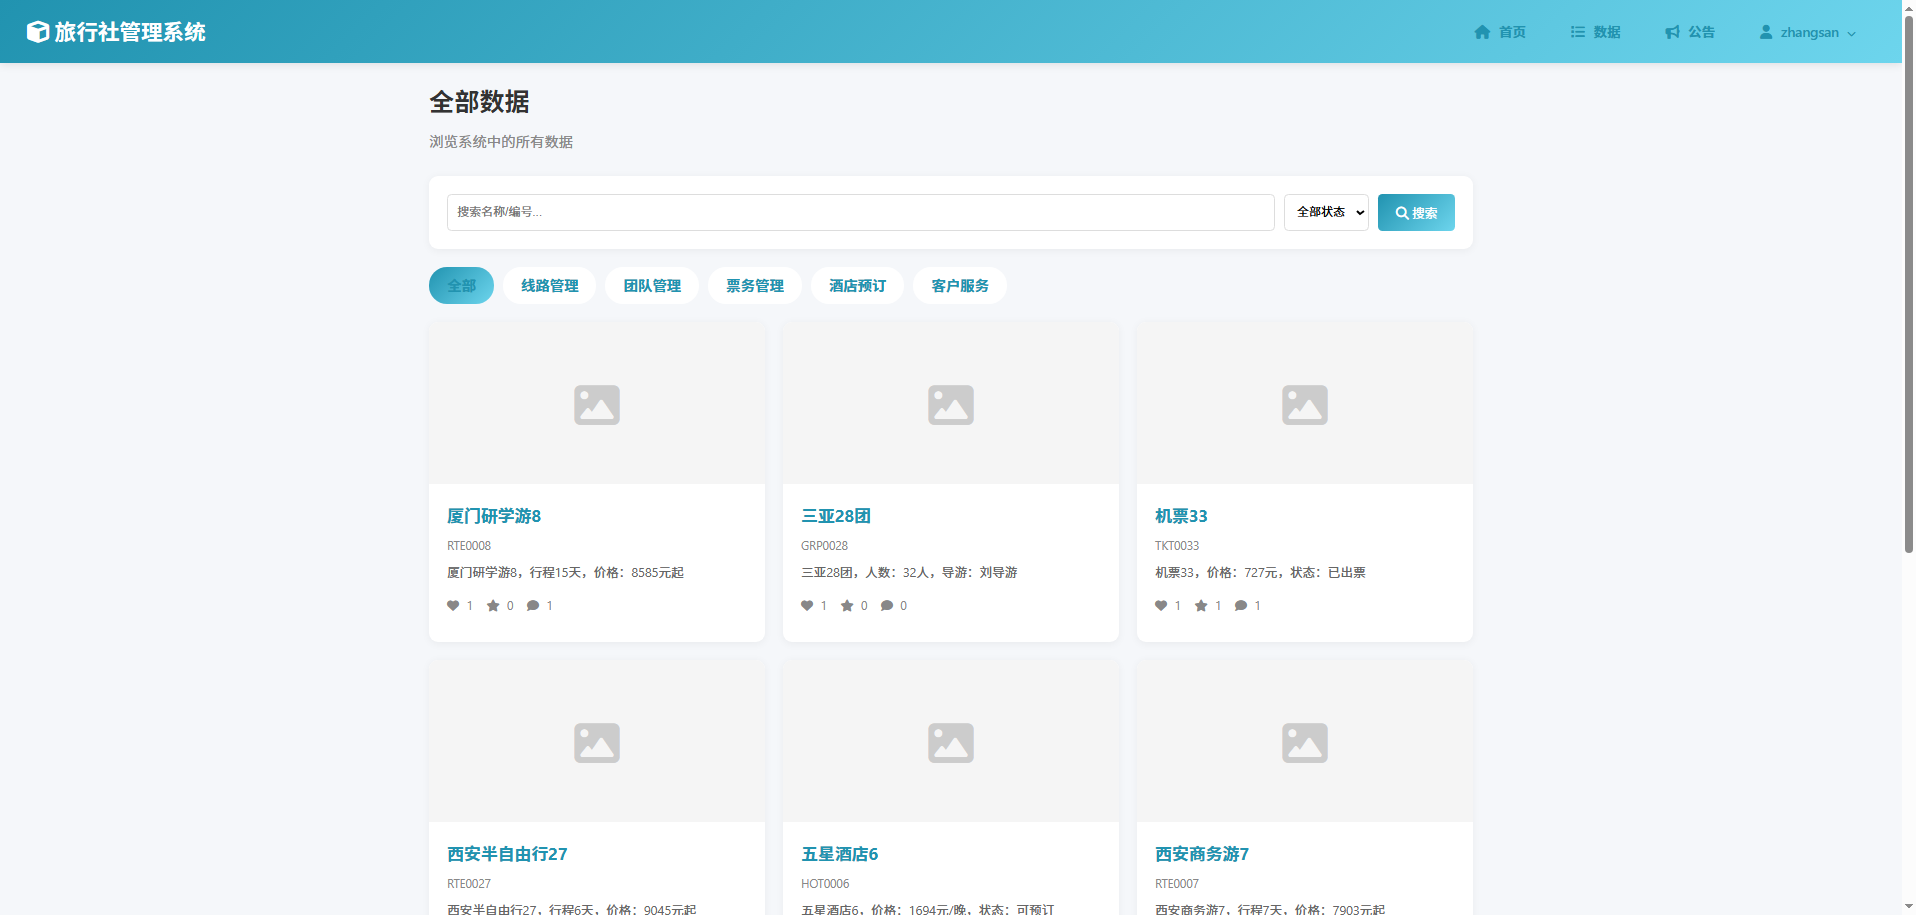Open comments on 机票33 card
The height and width of the screenshot is (915, 1916).
pyautogui.click(x=1241, y=605)
